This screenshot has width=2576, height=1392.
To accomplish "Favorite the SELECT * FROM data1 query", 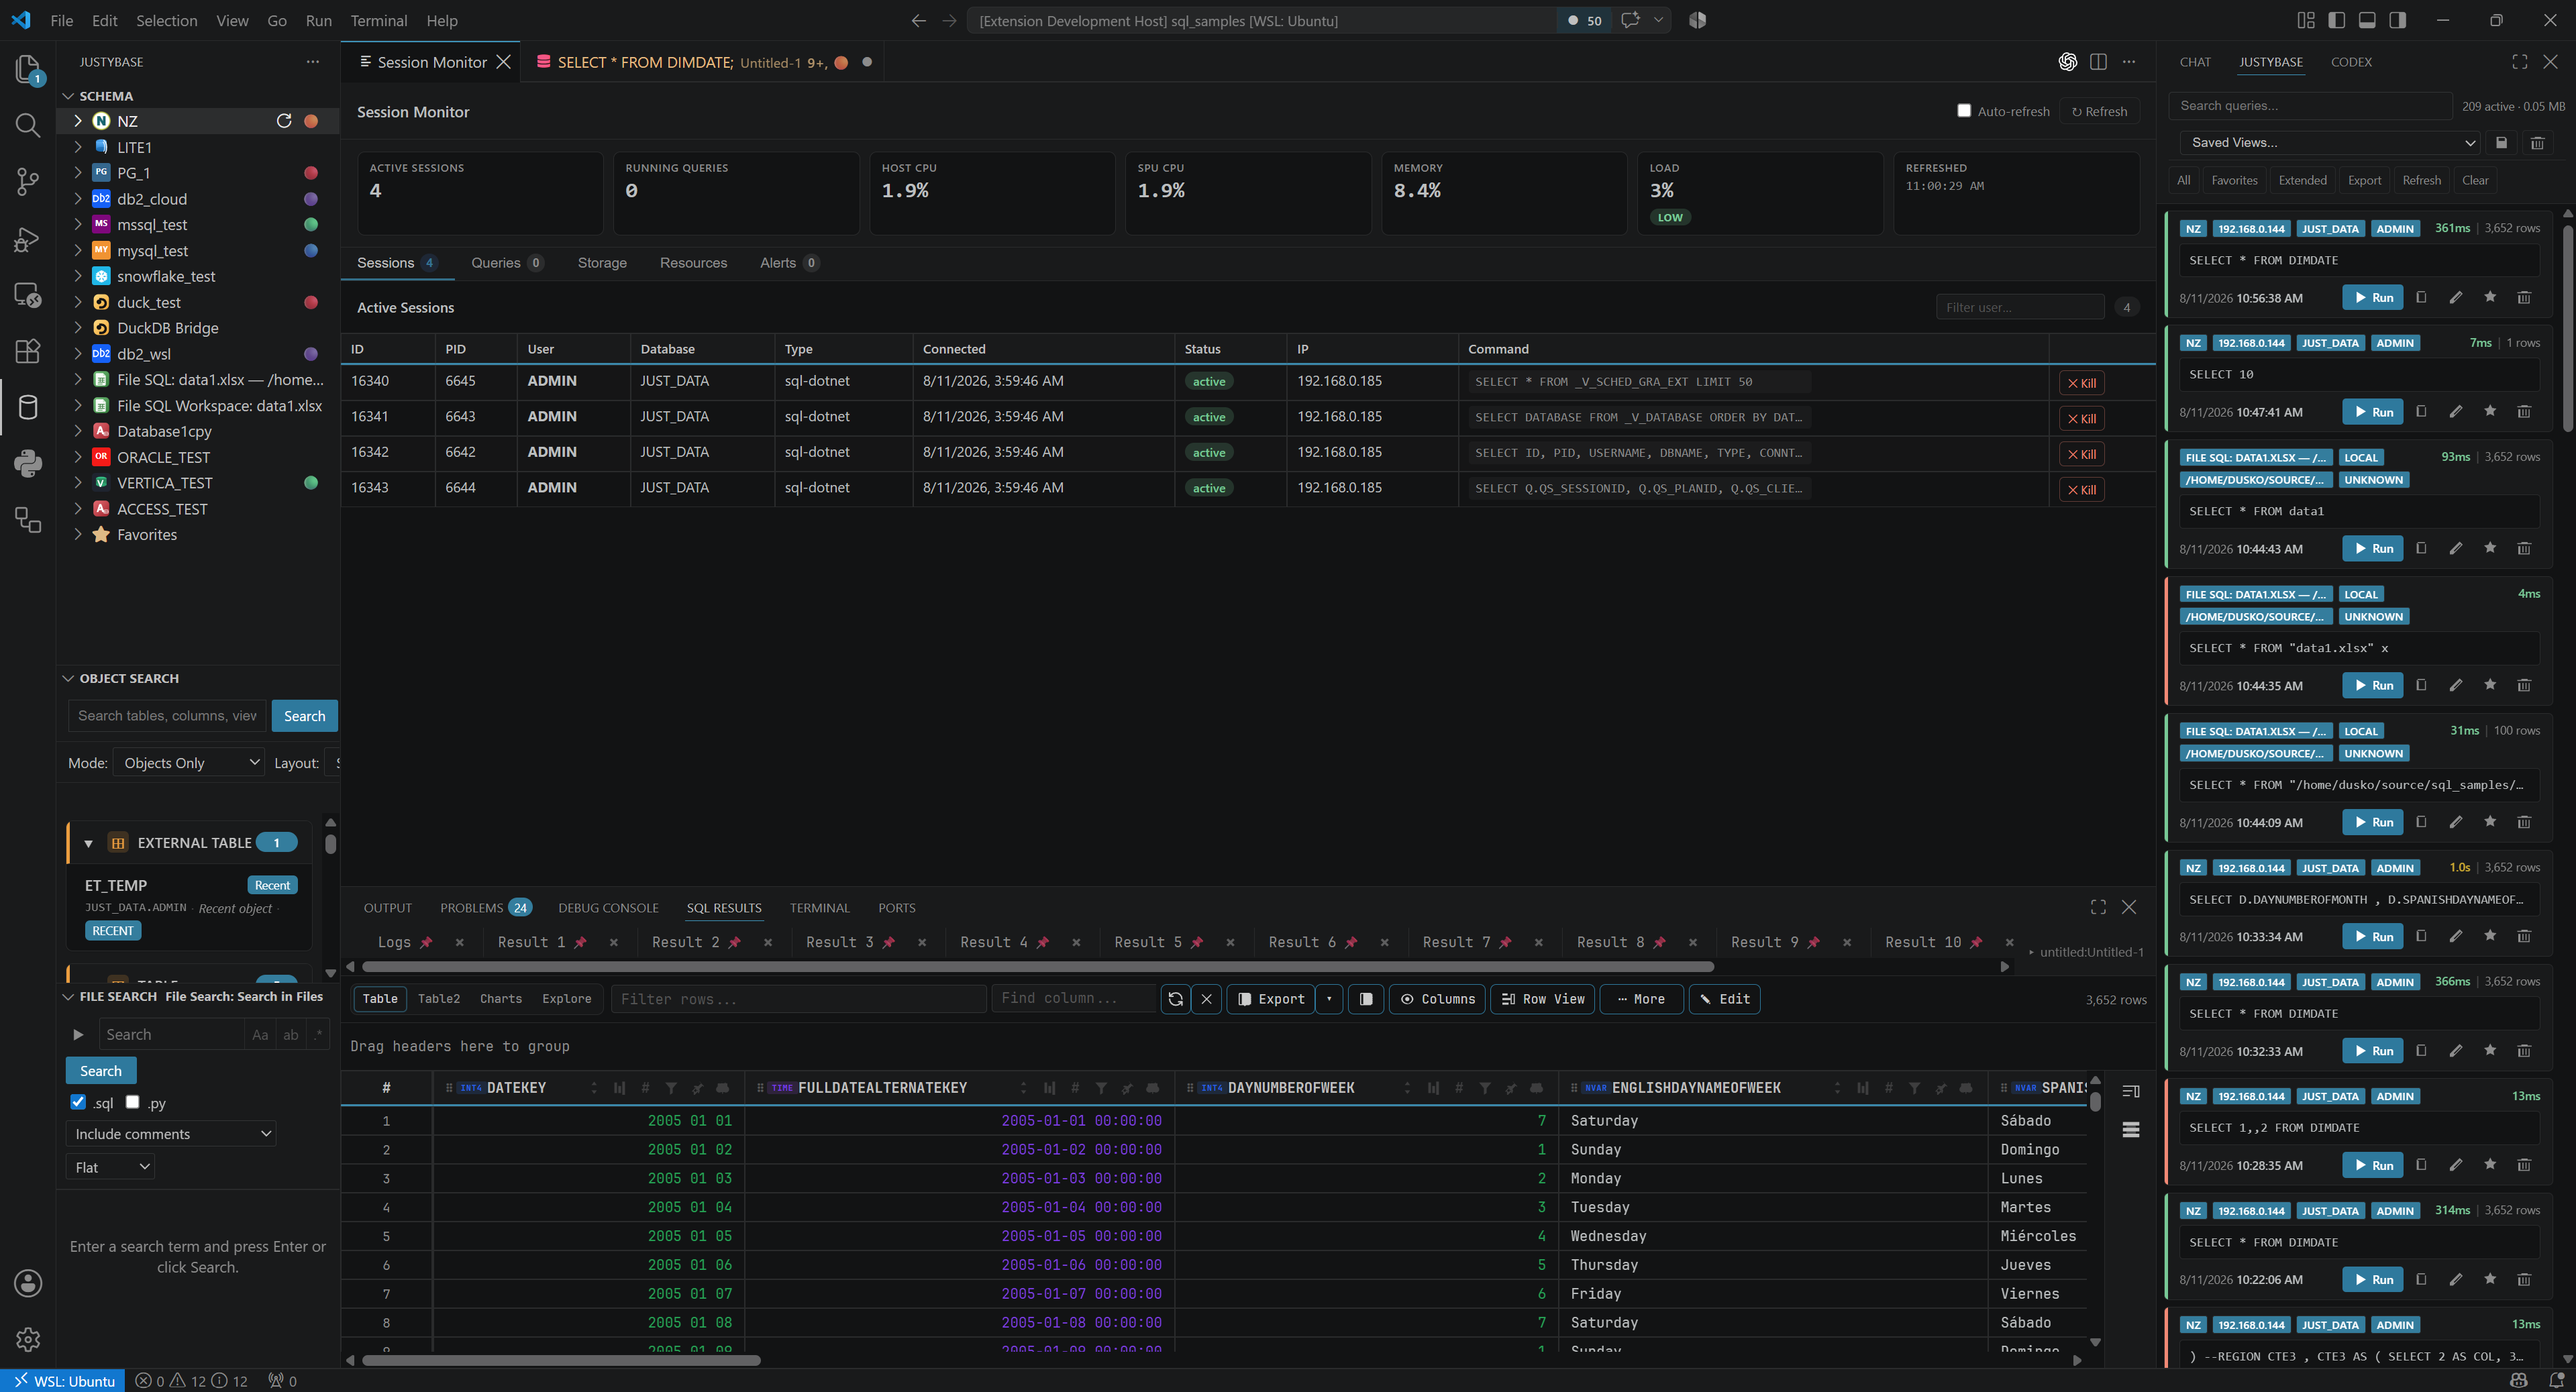I will click(2490, 548).
